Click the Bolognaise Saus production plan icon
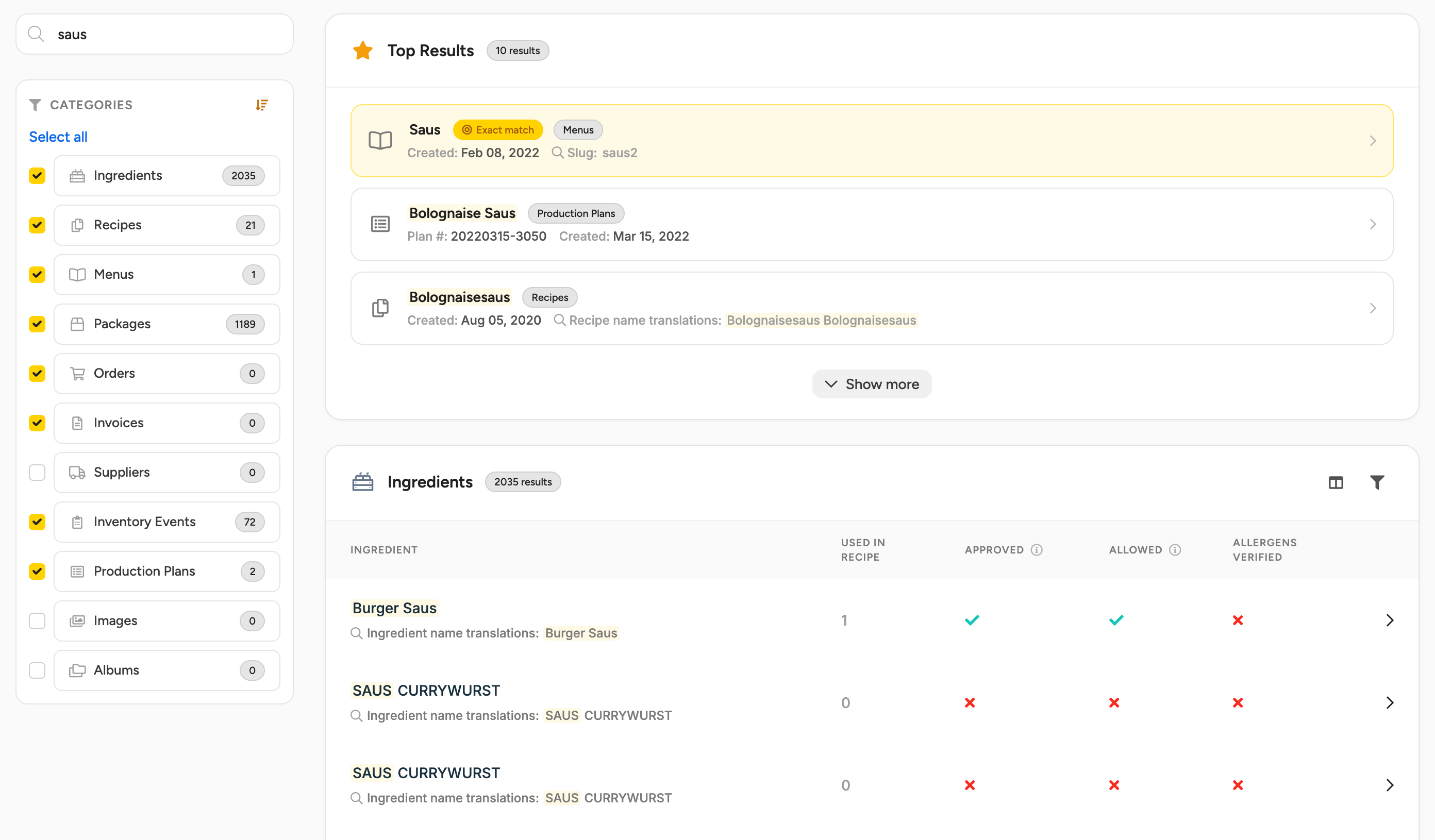This screenshot has width=1435, height=840. pos(380,224)
